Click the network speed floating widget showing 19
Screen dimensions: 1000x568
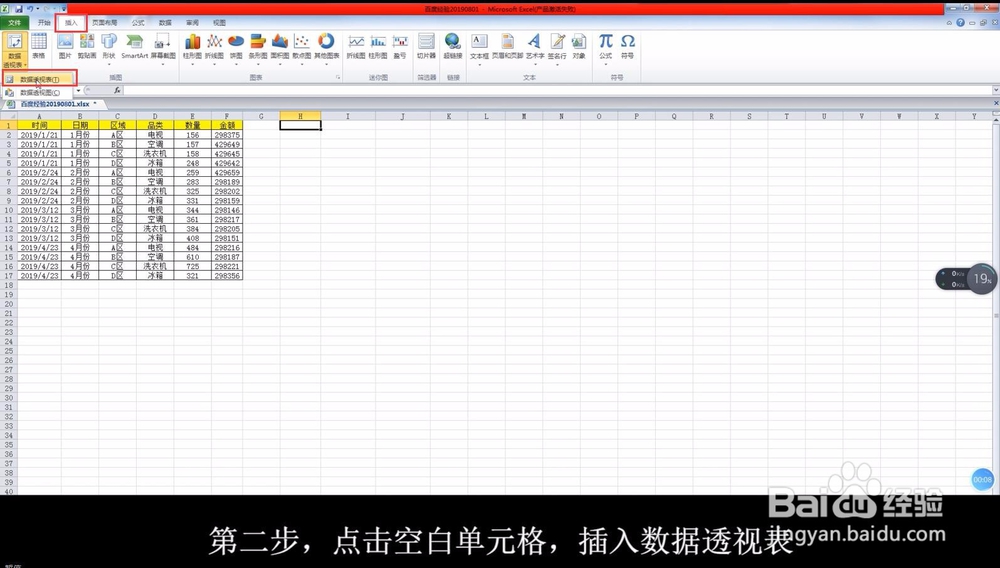[x=966, y=279]
